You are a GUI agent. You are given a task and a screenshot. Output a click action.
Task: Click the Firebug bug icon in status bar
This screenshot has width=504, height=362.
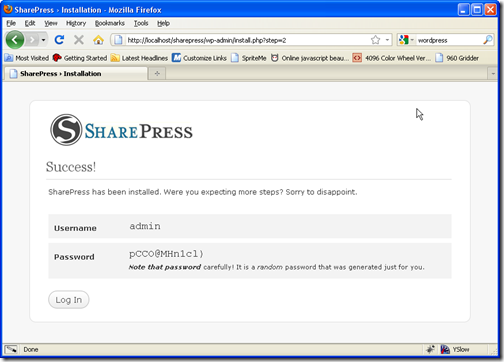click(430, 349)
